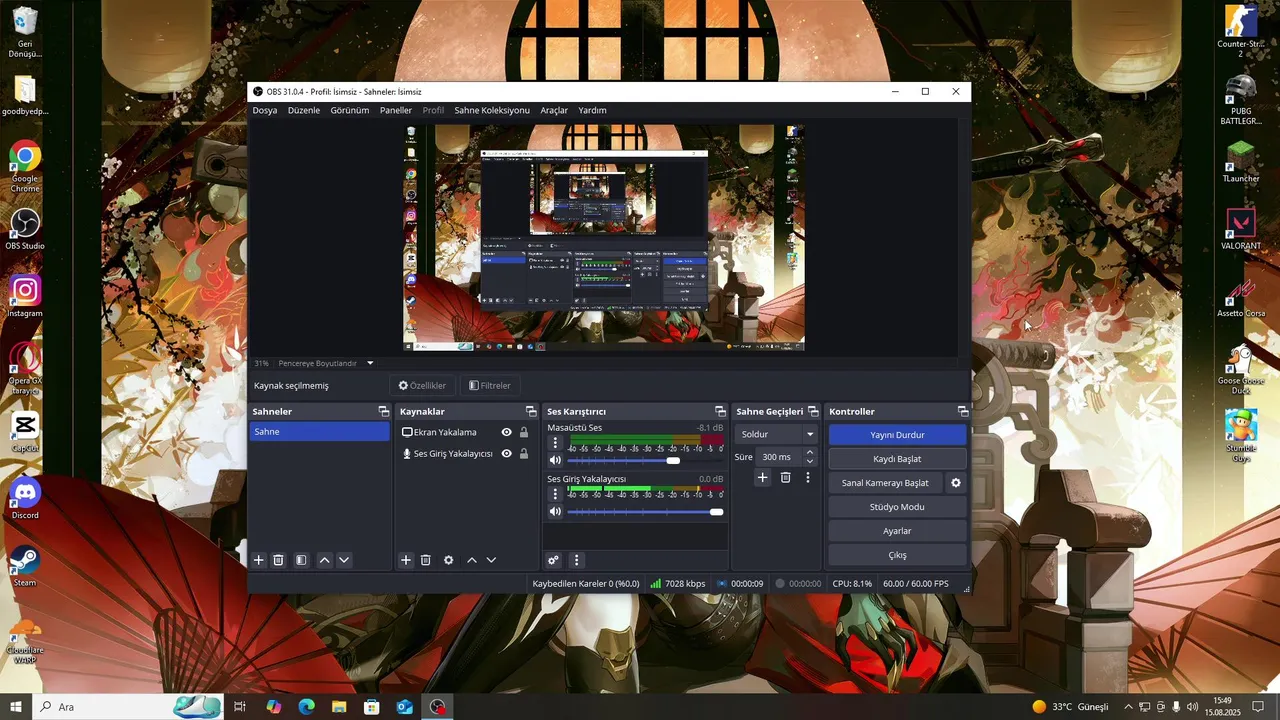Move scene down in Sahneler panel

(x=344, y=560)
